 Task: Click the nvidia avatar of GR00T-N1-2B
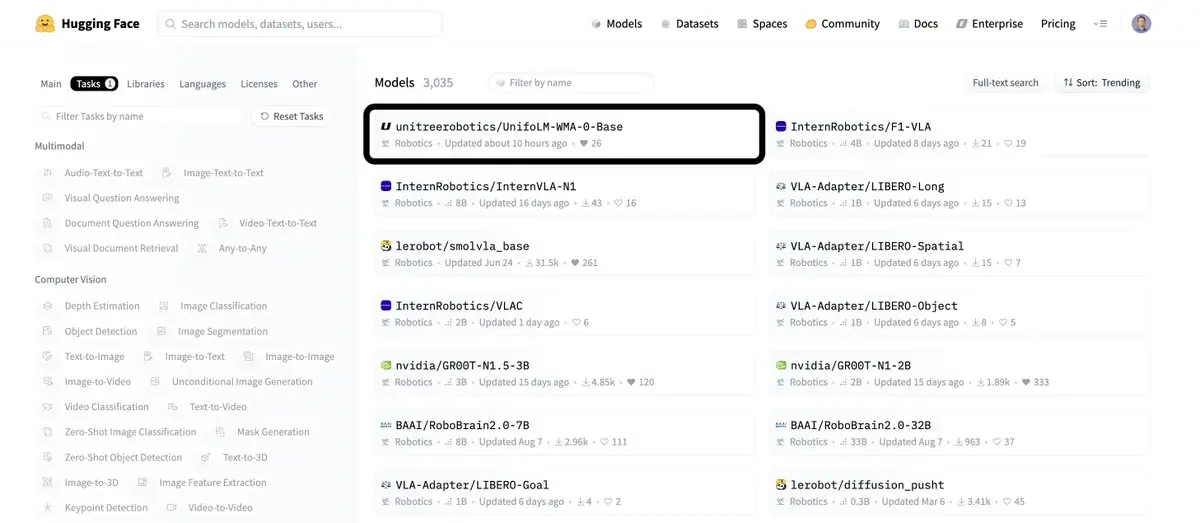tap(781, 365)
